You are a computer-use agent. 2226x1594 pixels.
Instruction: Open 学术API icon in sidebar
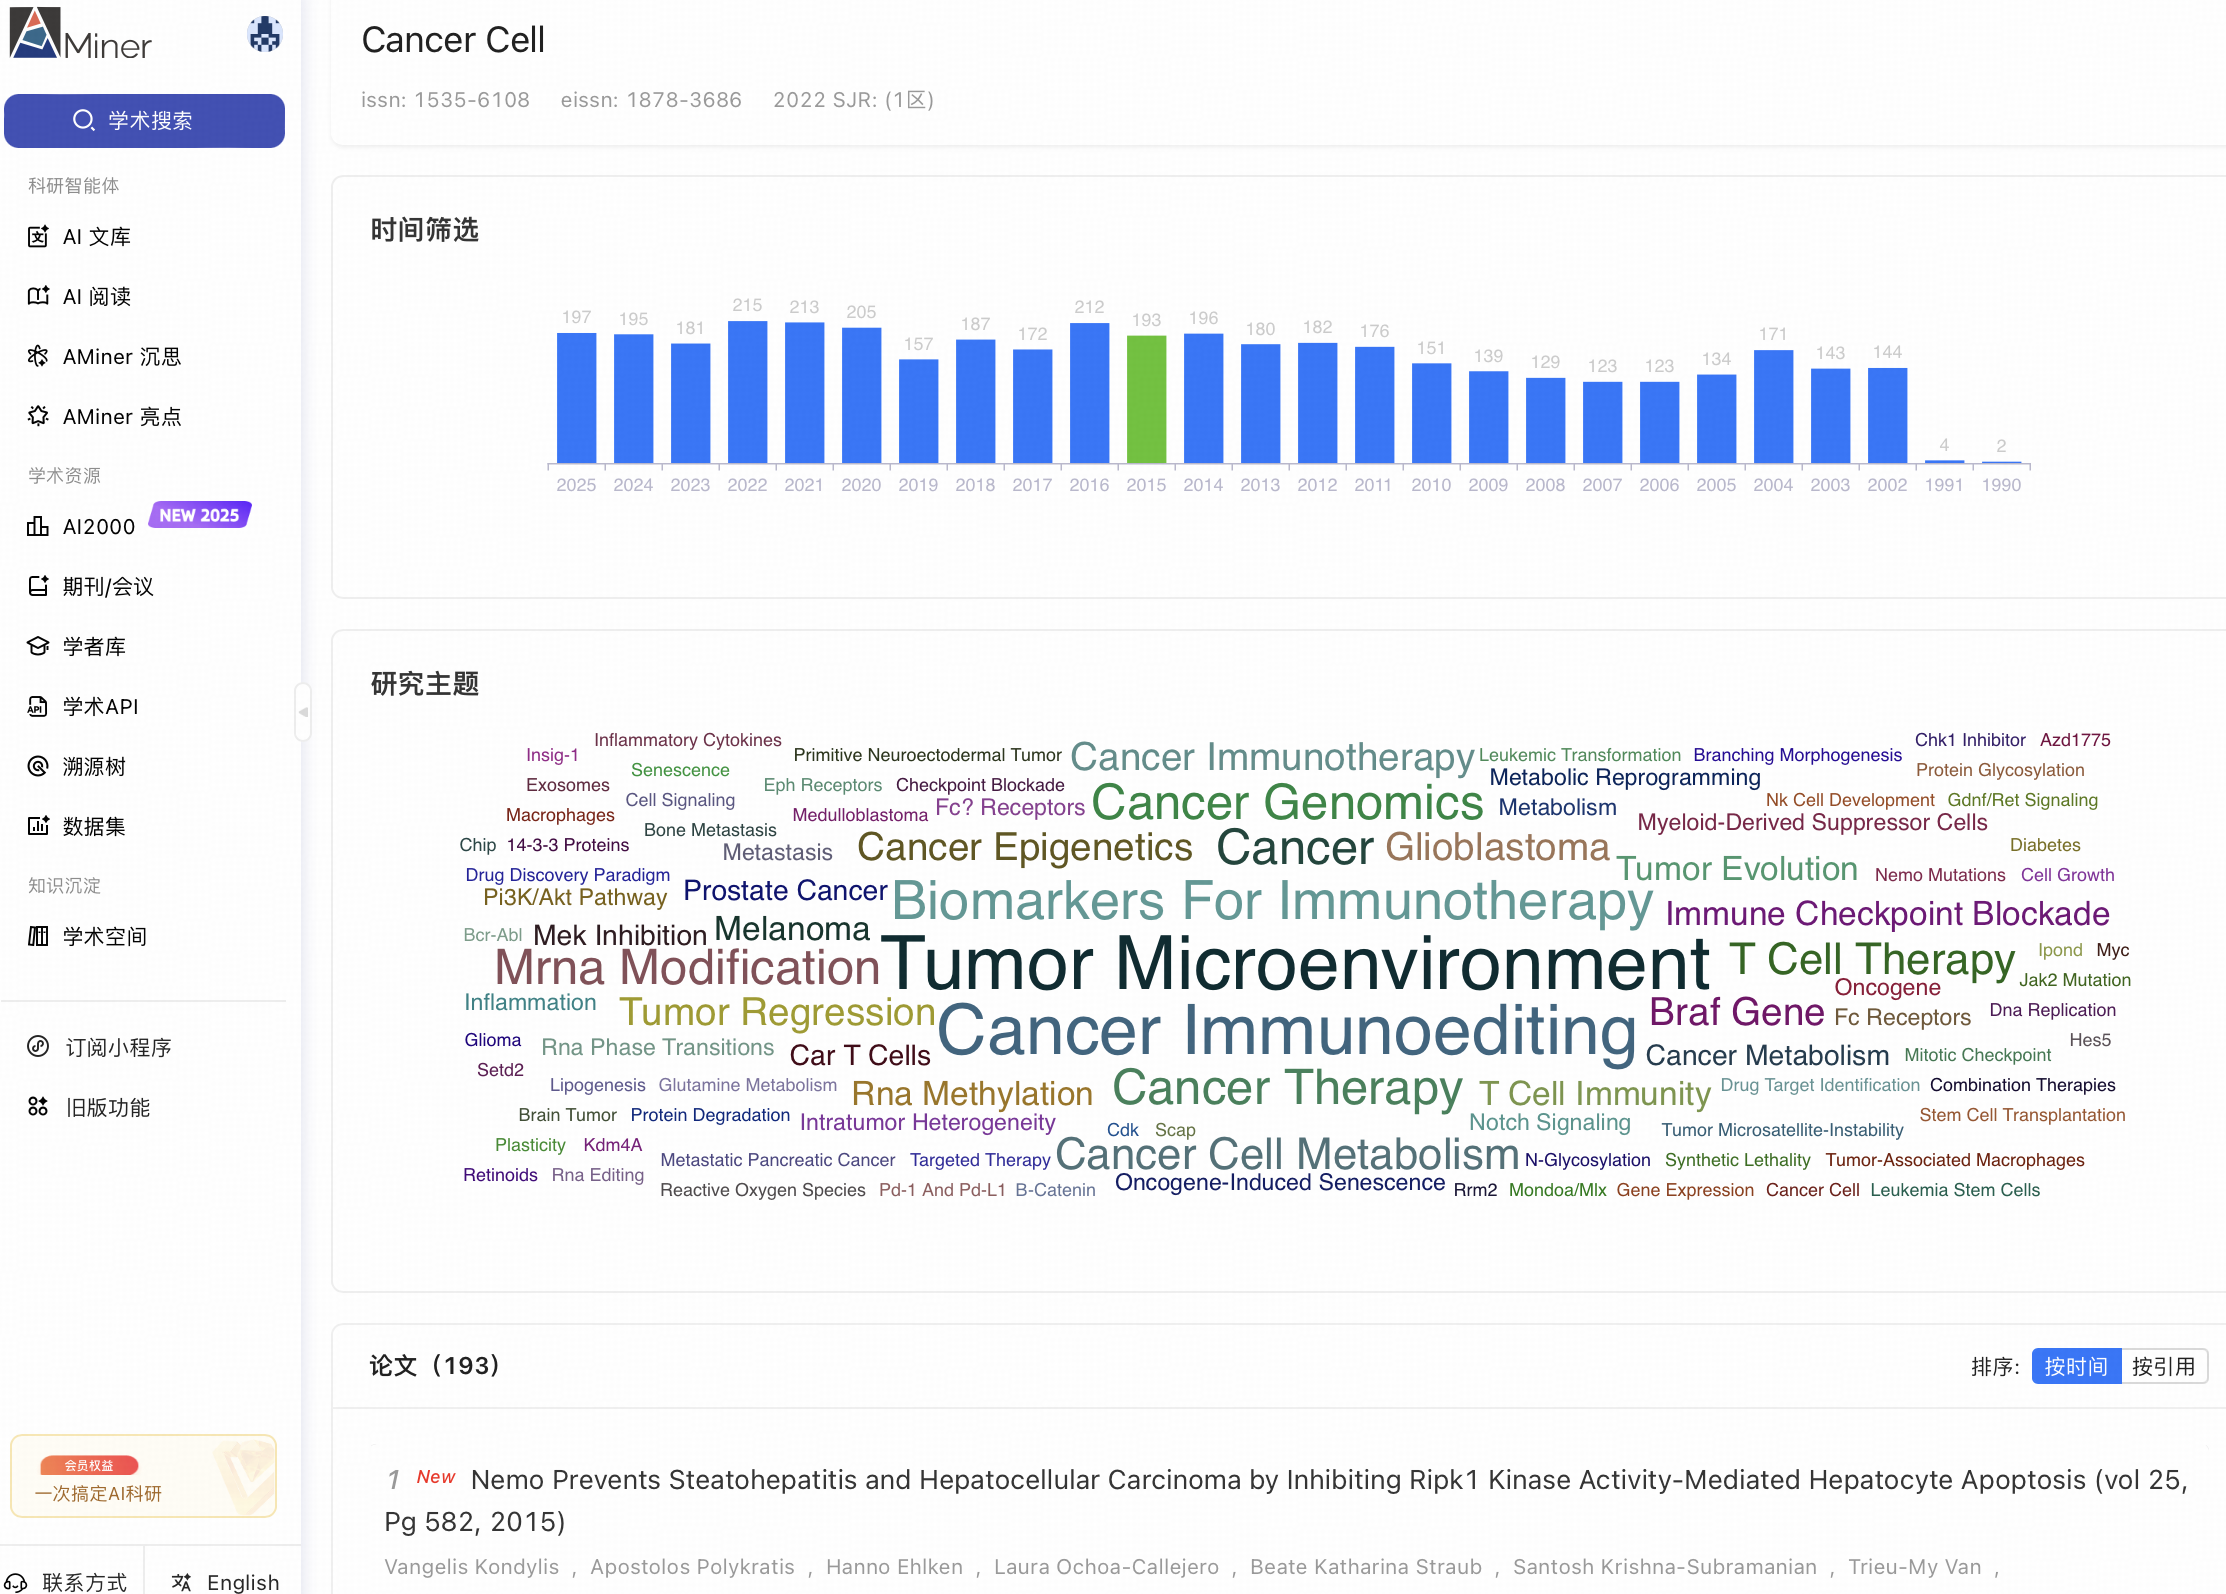38,706
